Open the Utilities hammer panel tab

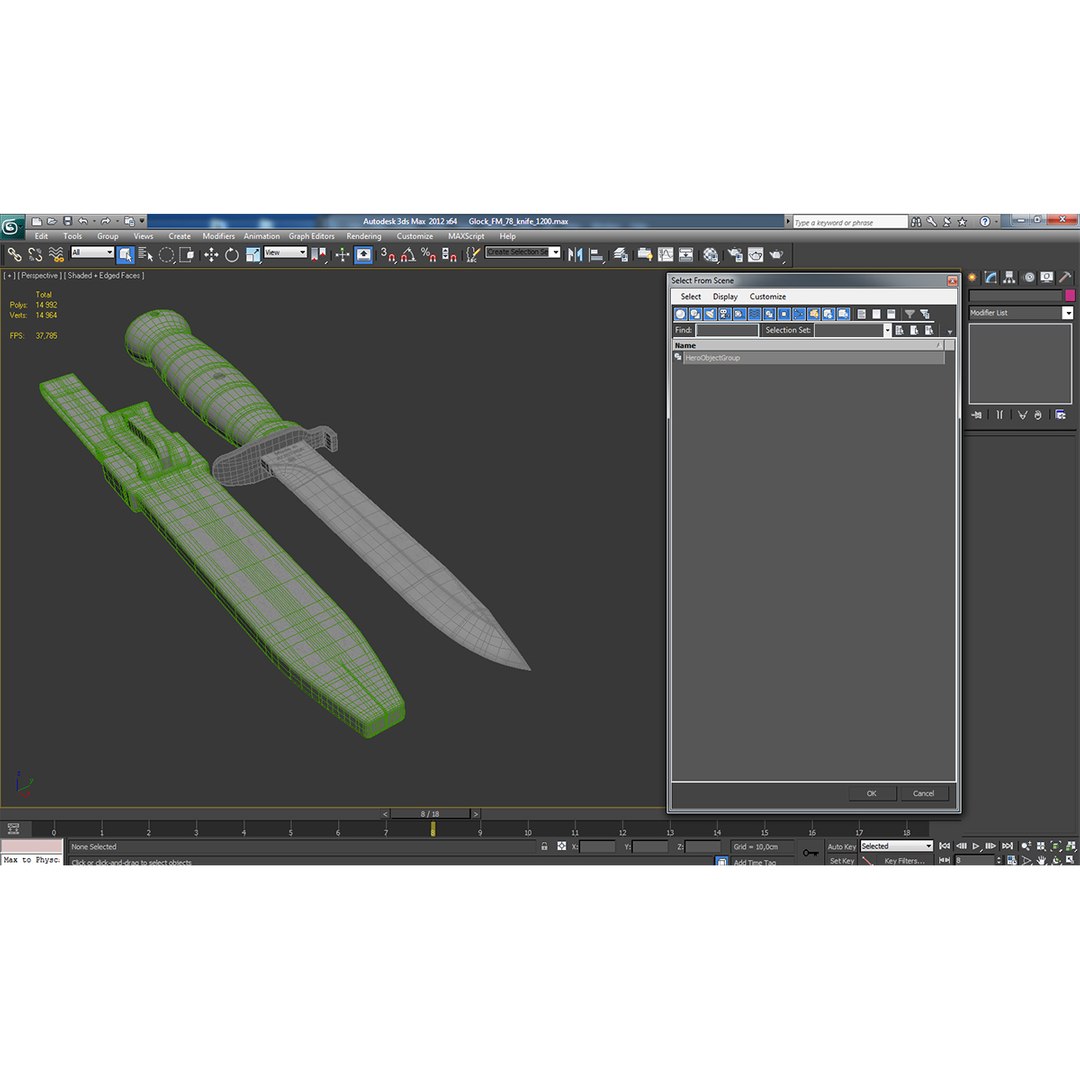(1066, 278)
